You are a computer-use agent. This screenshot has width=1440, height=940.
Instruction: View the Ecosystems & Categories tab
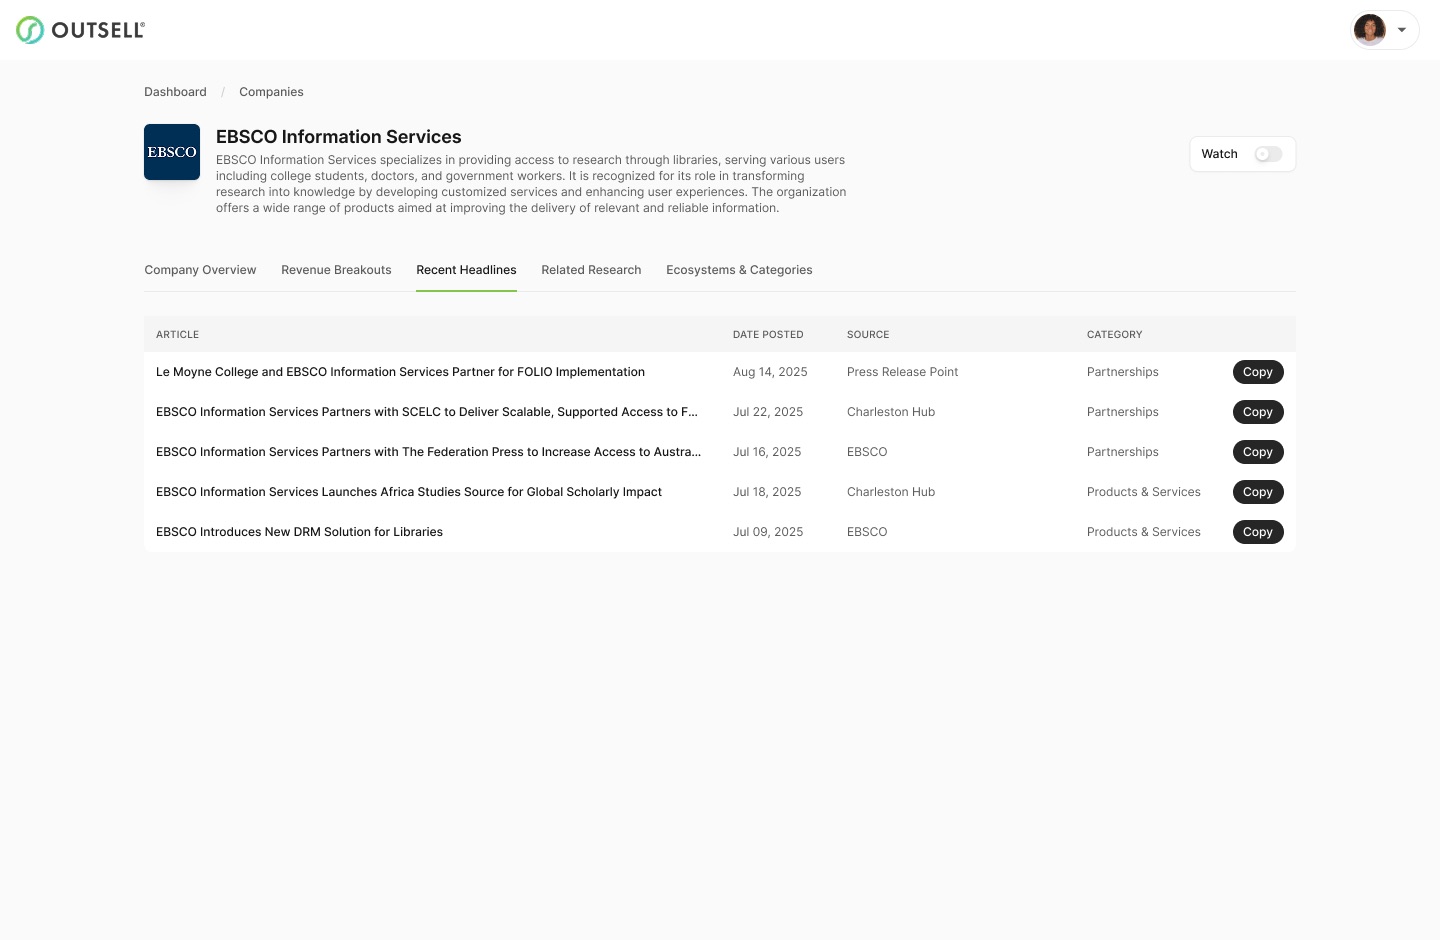(739, 270)
